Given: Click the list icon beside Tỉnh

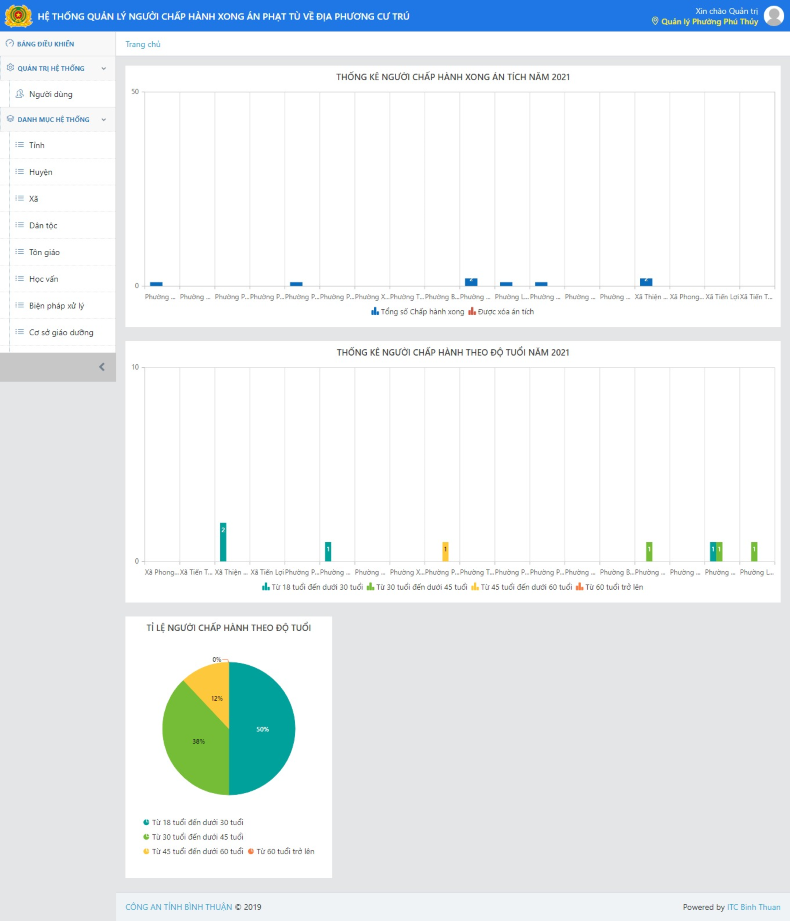Looking at the screenshot, I should [19, 145].
